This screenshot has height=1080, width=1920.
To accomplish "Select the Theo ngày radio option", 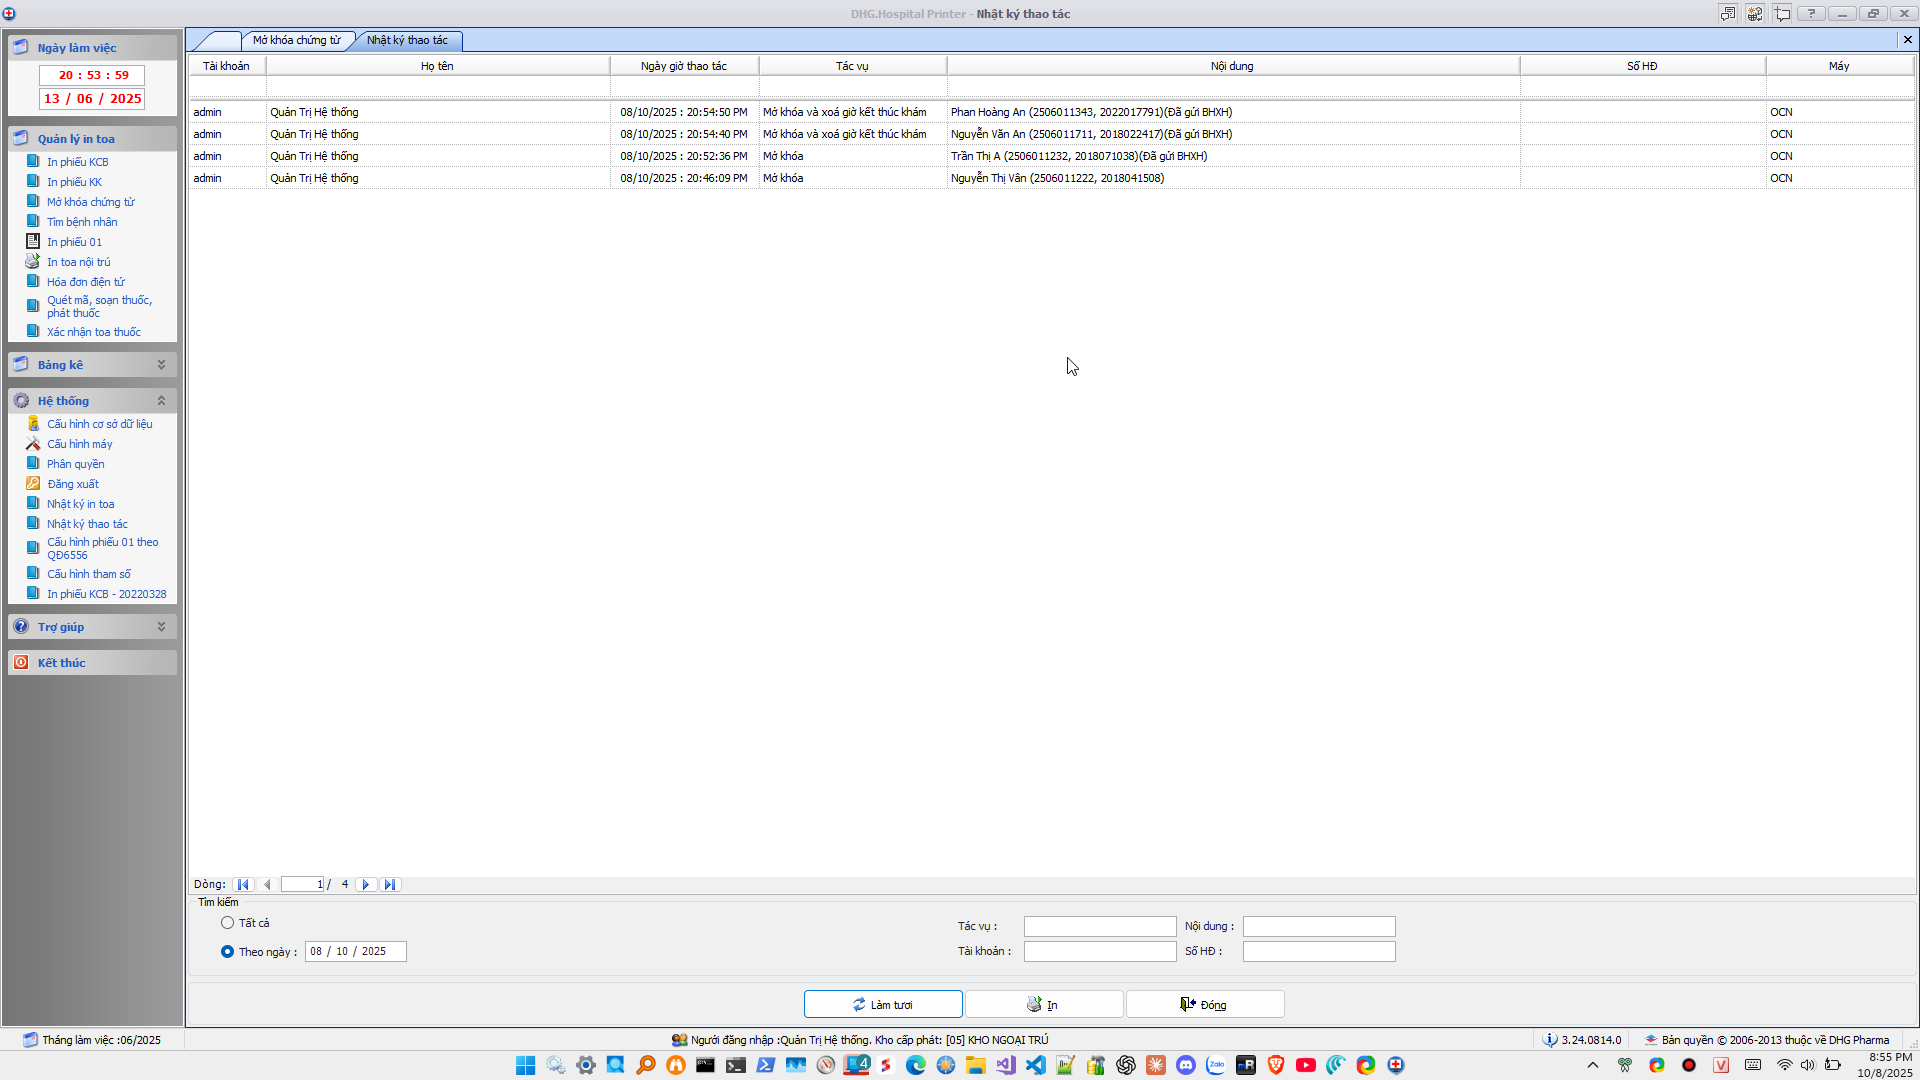I will (228, 952).
